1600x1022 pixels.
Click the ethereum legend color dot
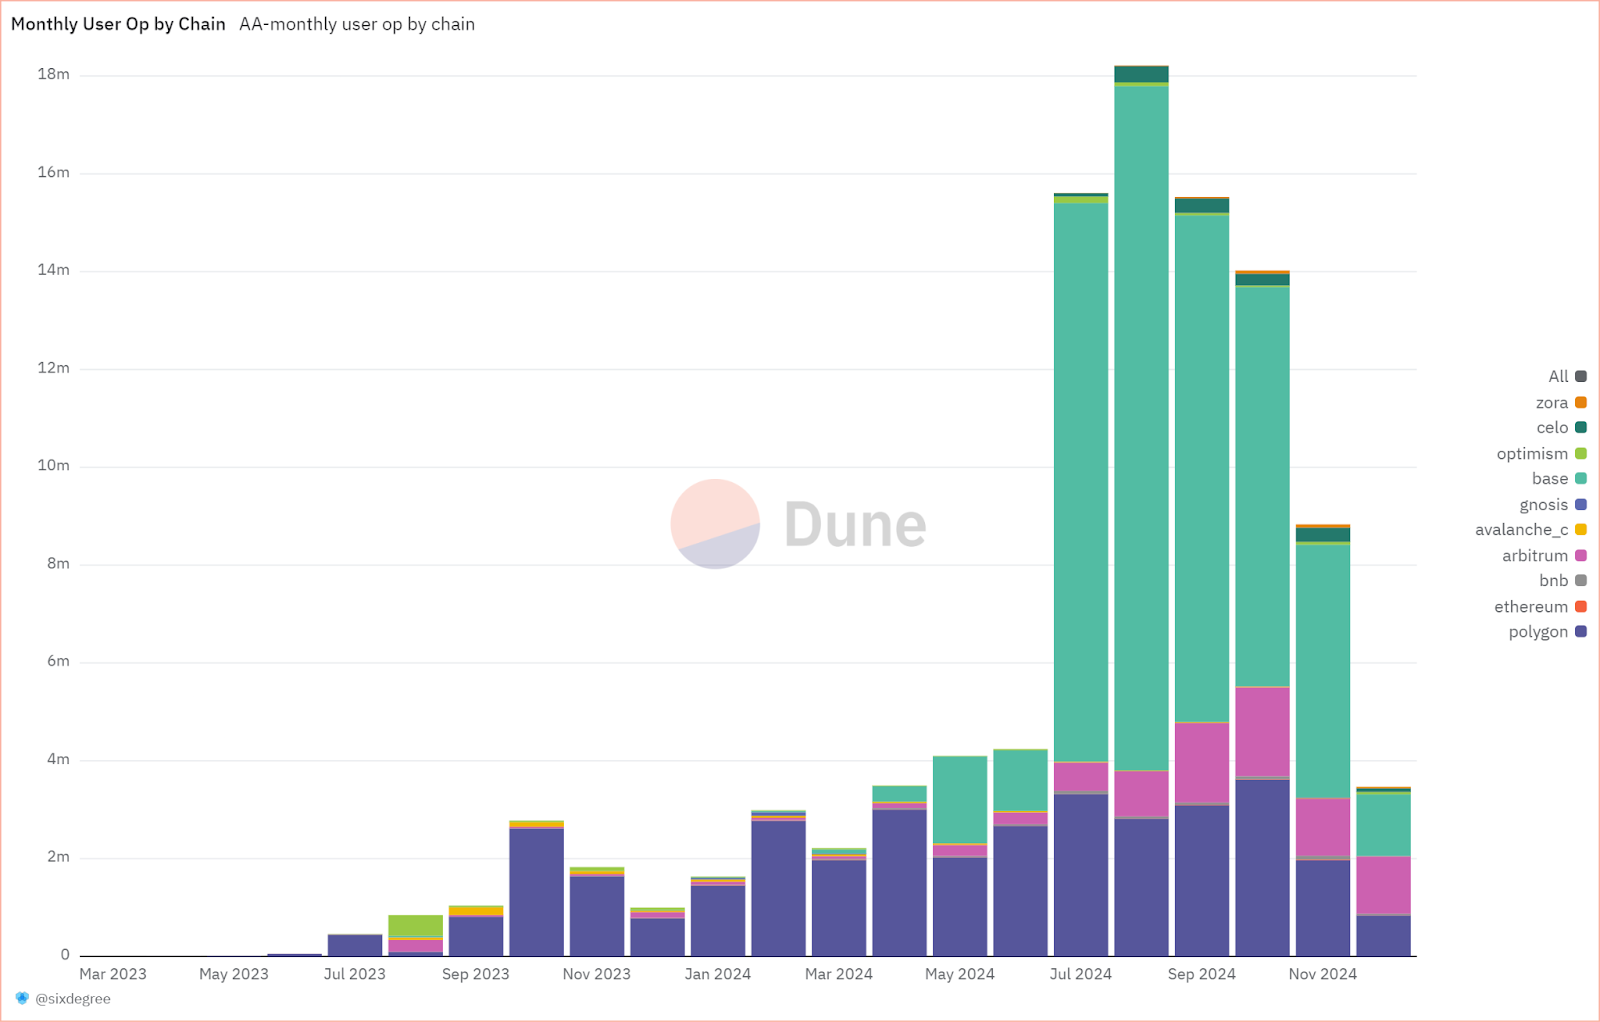tap(1581, 607)
